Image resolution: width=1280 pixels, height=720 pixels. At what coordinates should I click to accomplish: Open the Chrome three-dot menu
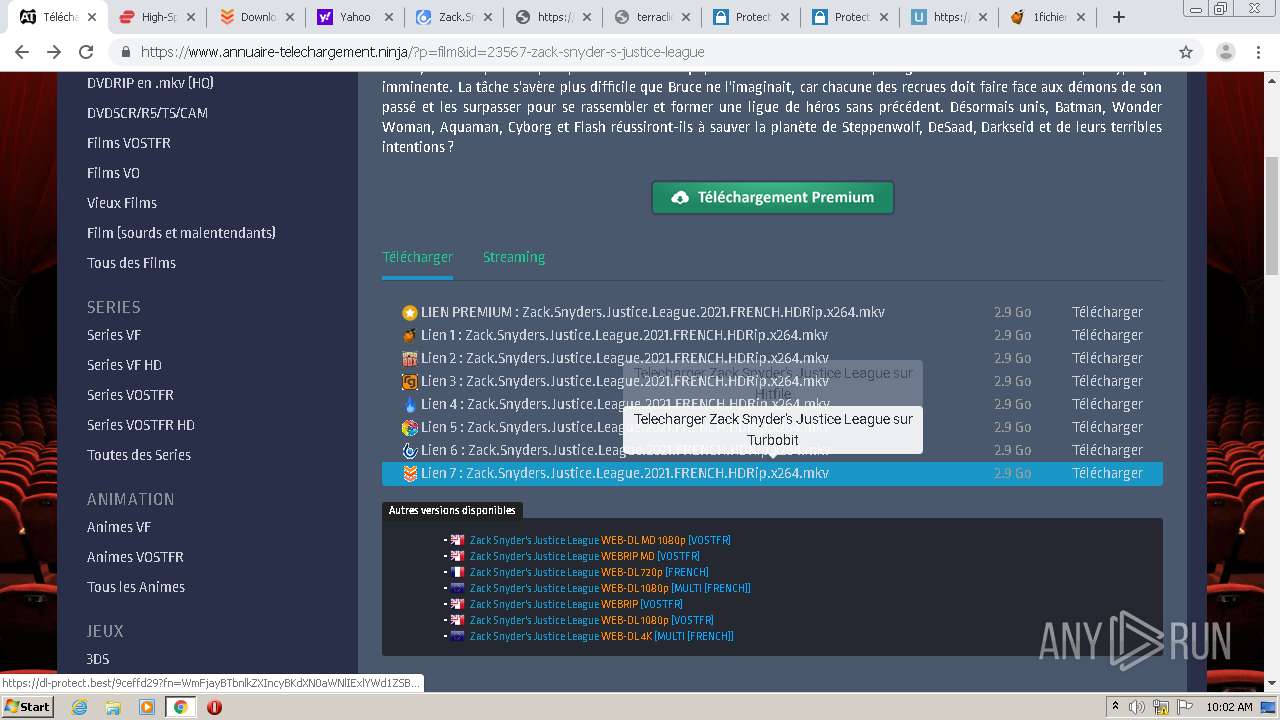(x=1258, y=52)
